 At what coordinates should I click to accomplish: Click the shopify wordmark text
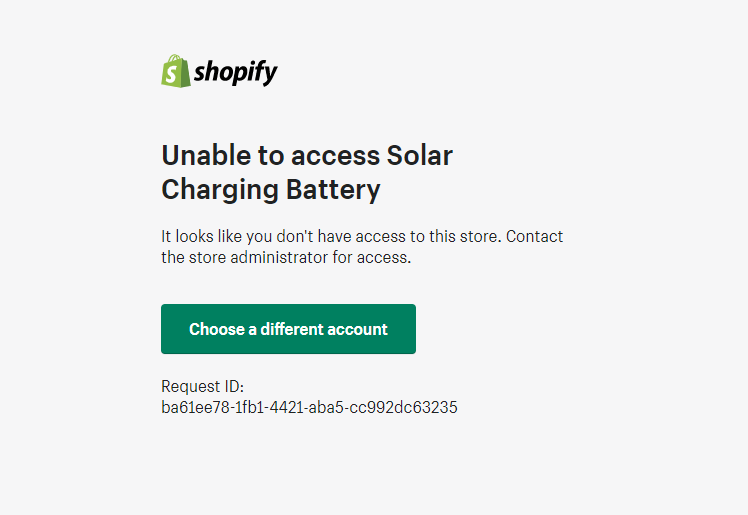(236, 72)
